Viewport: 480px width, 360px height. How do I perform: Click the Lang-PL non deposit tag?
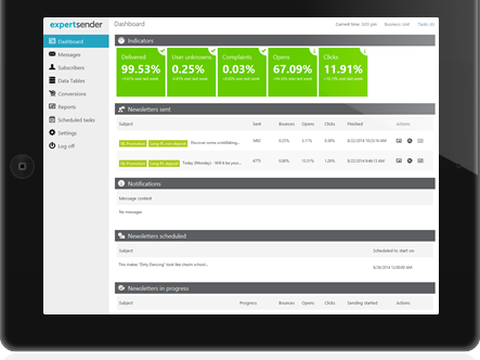click(x=168, y=143)
